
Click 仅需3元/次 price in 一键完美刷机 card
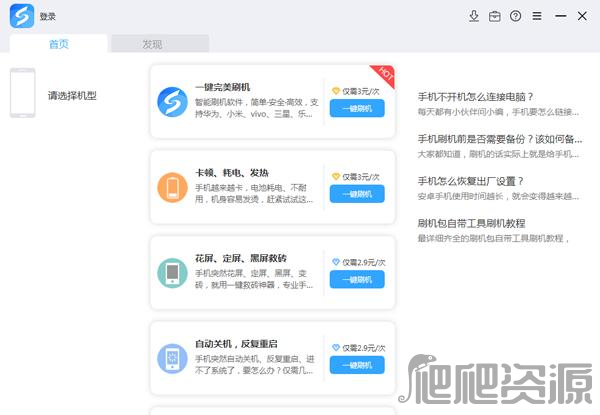click(361, 91)
